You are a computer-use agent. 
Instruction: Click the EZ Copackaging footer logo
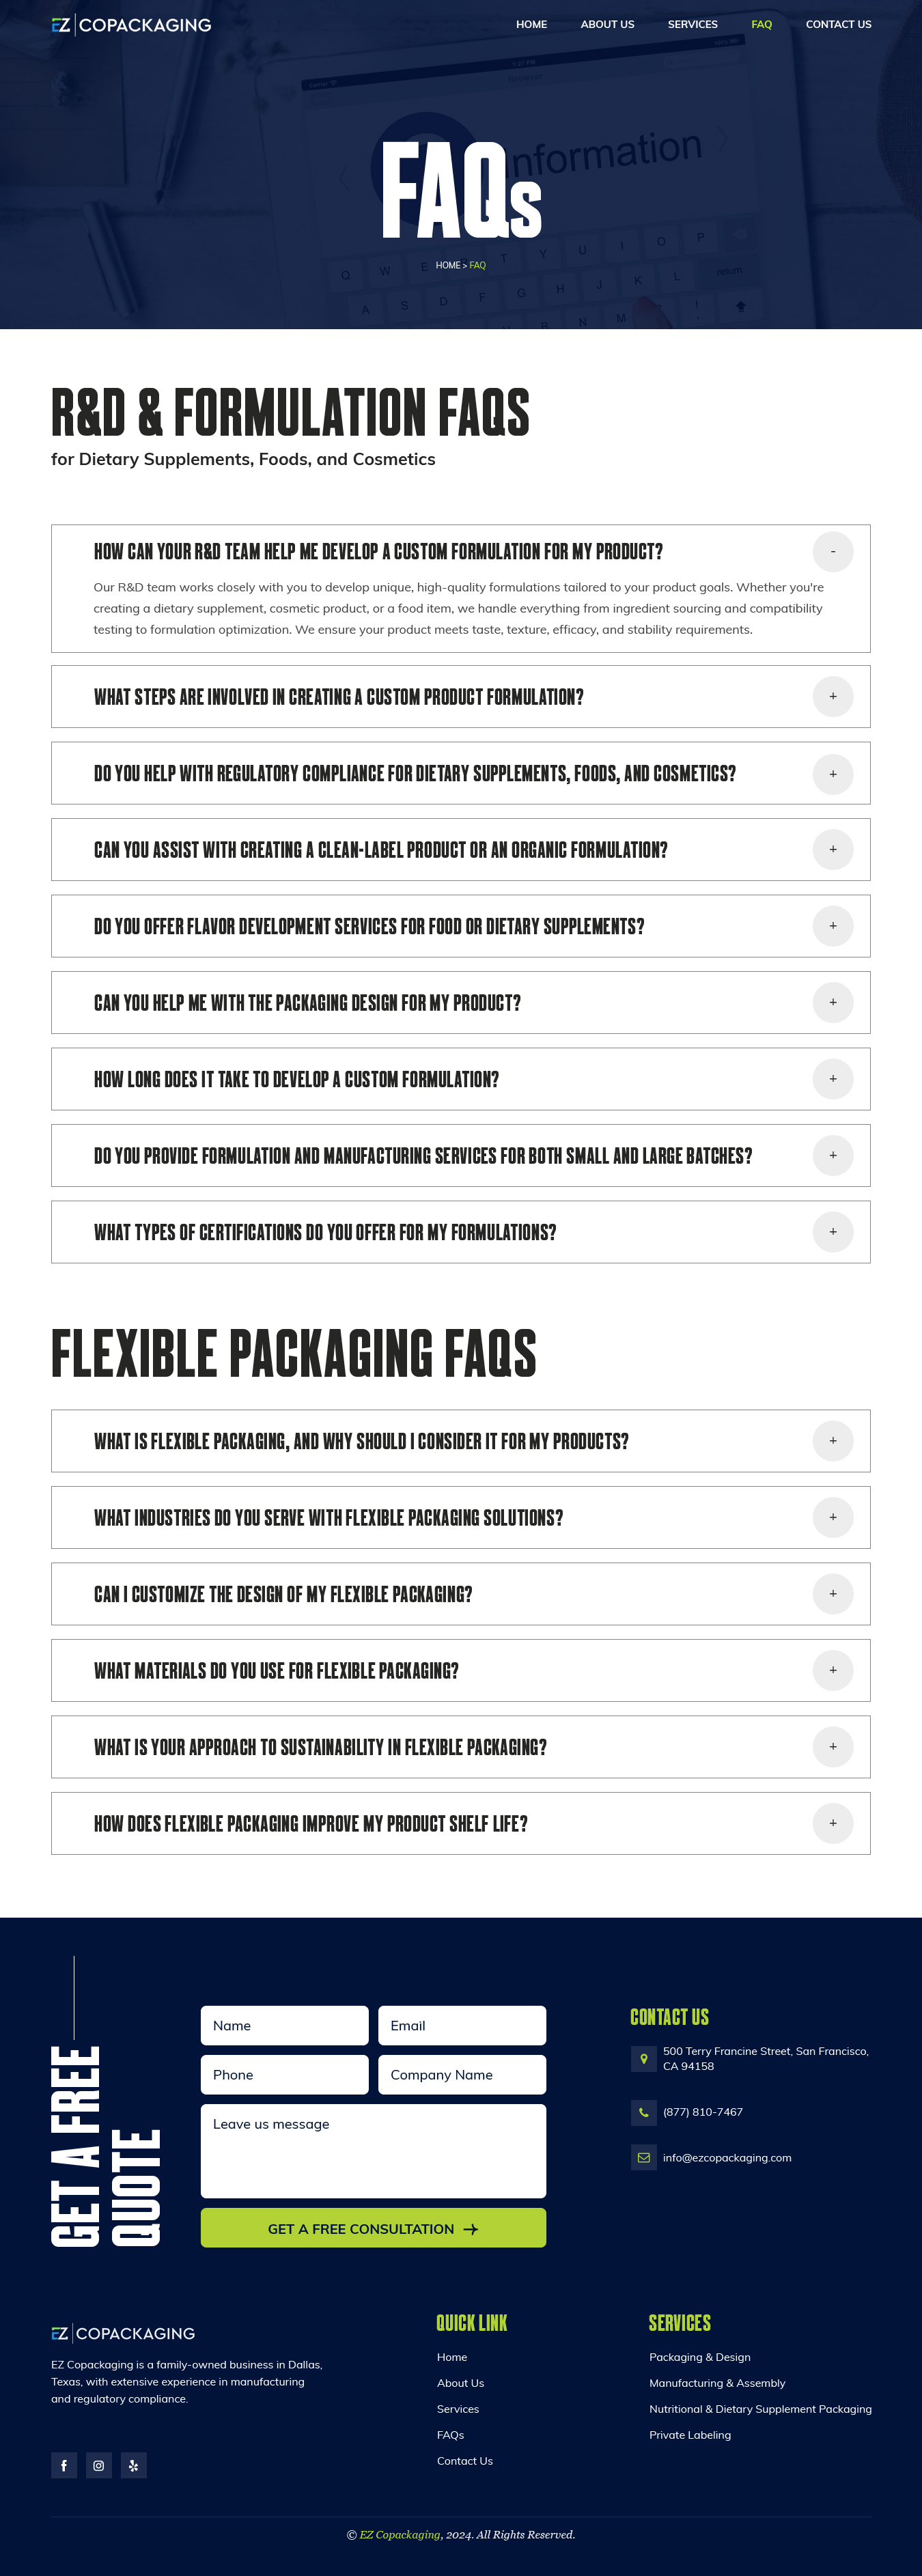pos(123,2333)
